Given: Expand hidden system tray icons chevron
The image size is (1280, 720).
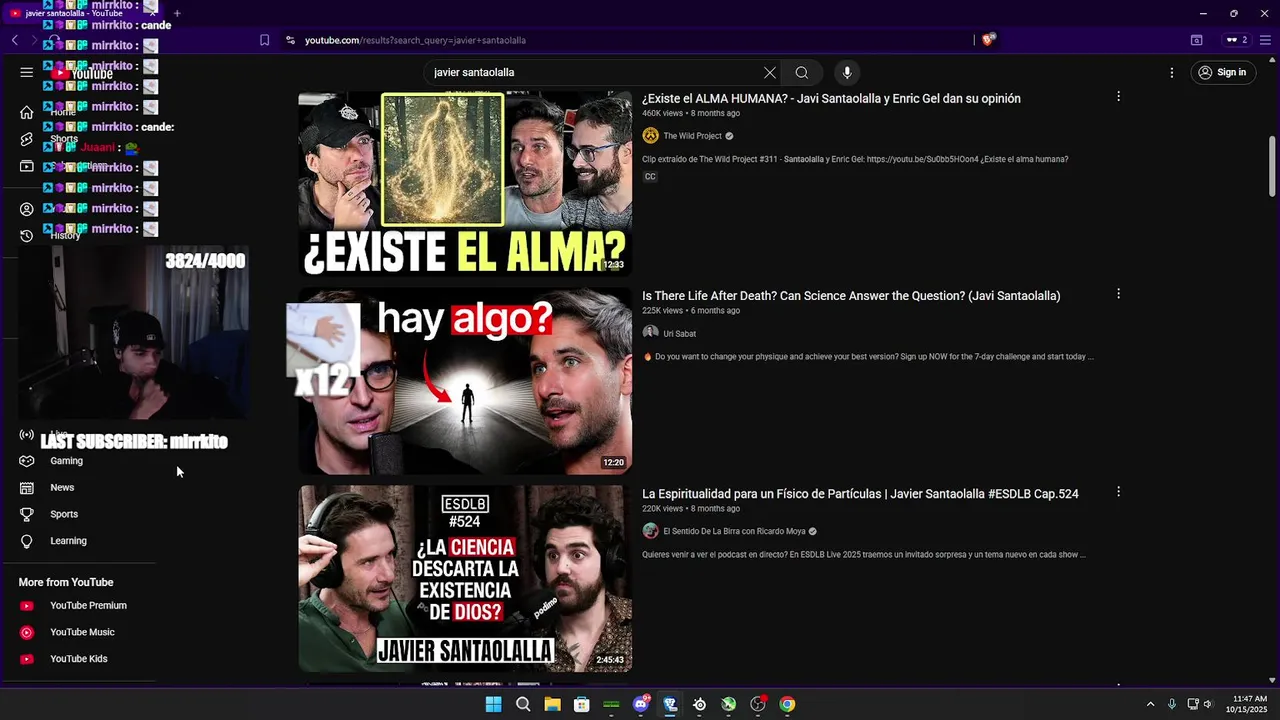Looking at the screenshot, I should click(1150, 704).
